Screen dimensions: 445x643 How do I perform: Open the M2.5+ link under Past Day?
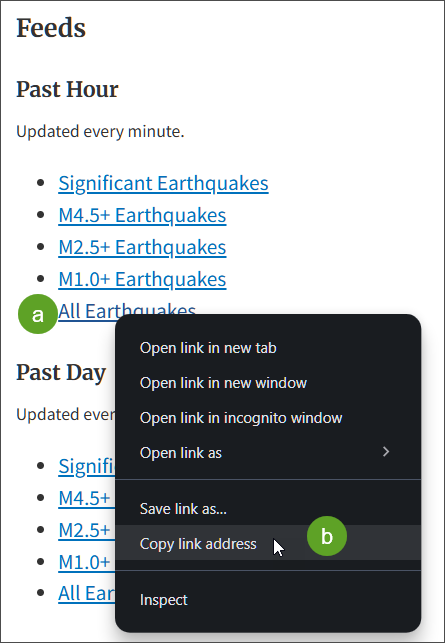(87, 530)
